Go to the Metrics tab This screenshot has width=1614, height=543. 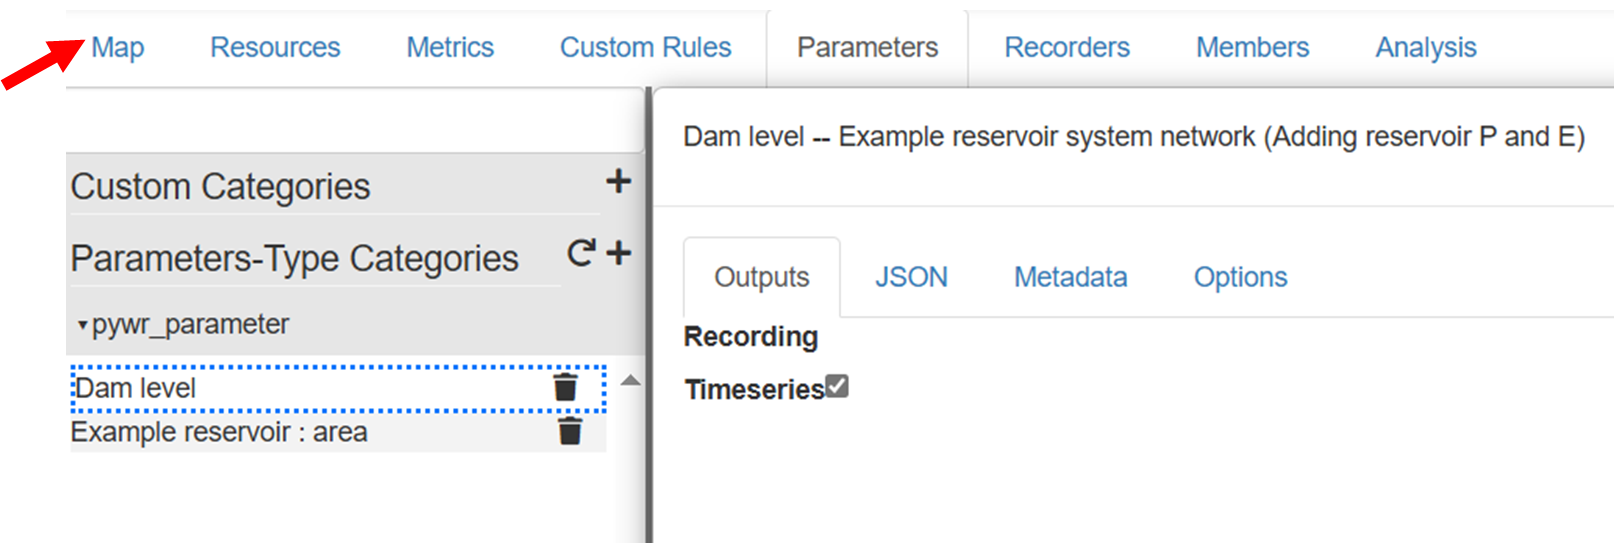click(450, 48)
